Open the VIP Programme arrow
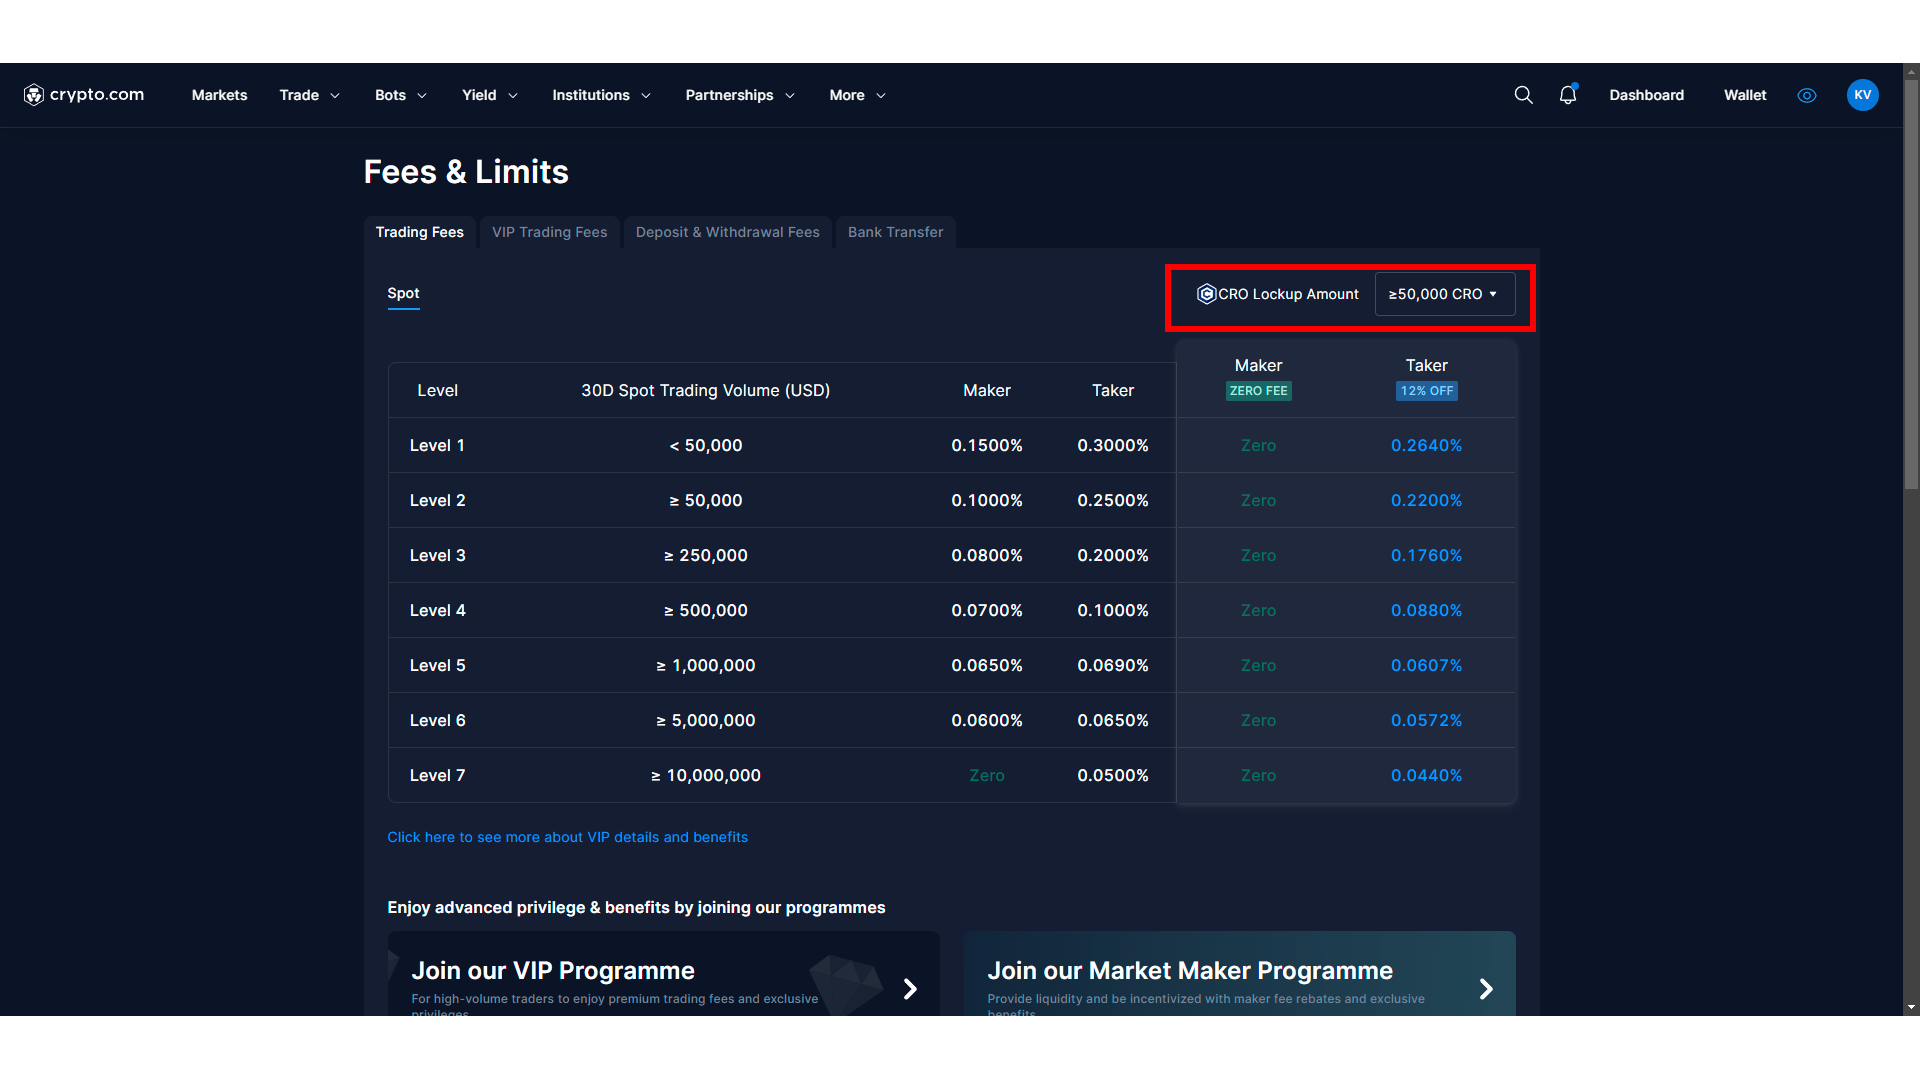 tap(910, 989)
